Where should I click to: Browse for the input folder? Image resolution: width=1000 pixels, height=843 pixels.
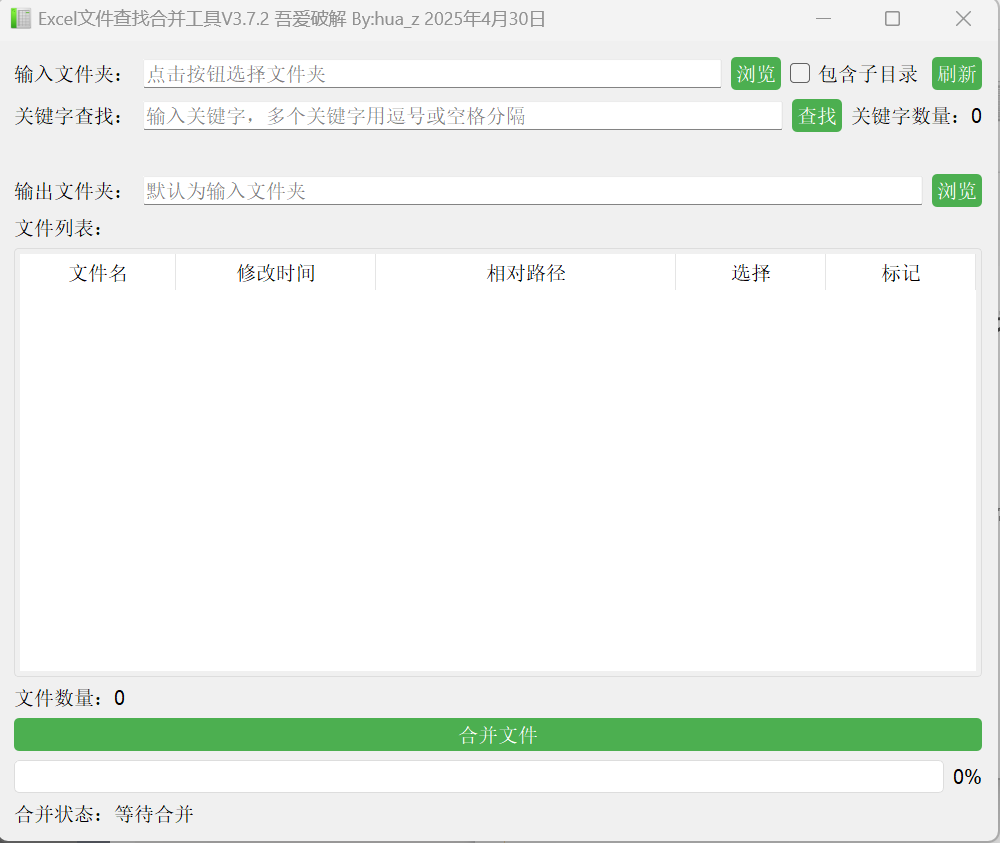tap(755, 74)
